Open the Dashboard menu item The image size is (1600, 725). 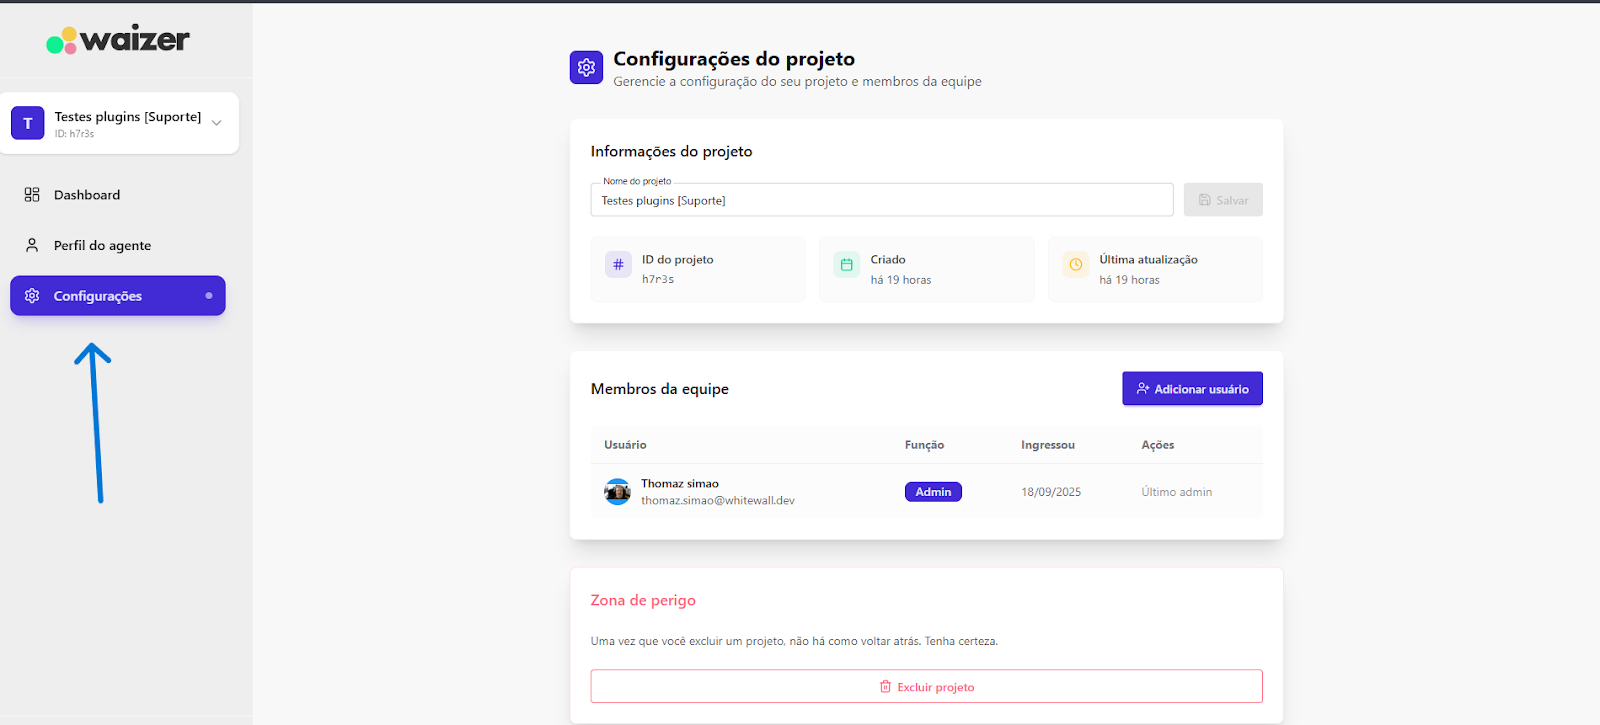[x=87, y=195]
